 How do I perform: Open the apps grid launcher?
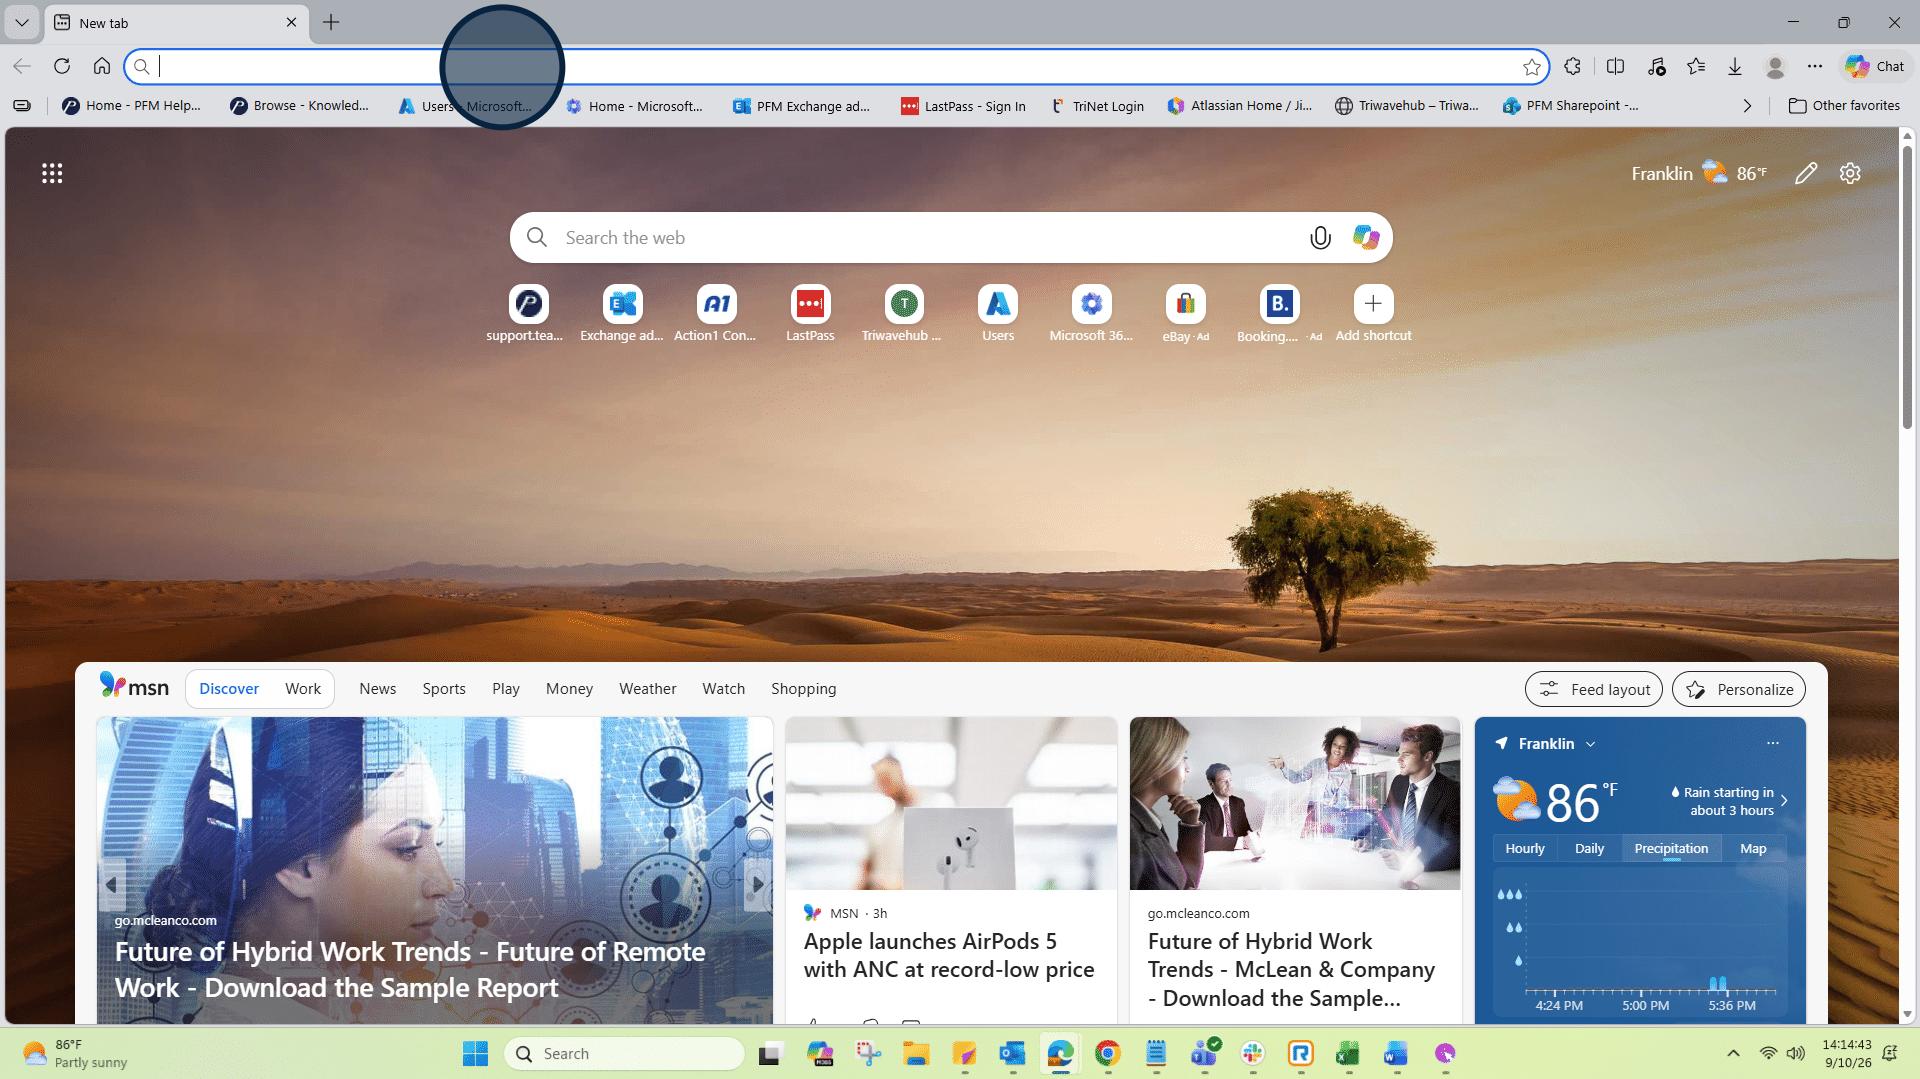(x=52, y=174)
